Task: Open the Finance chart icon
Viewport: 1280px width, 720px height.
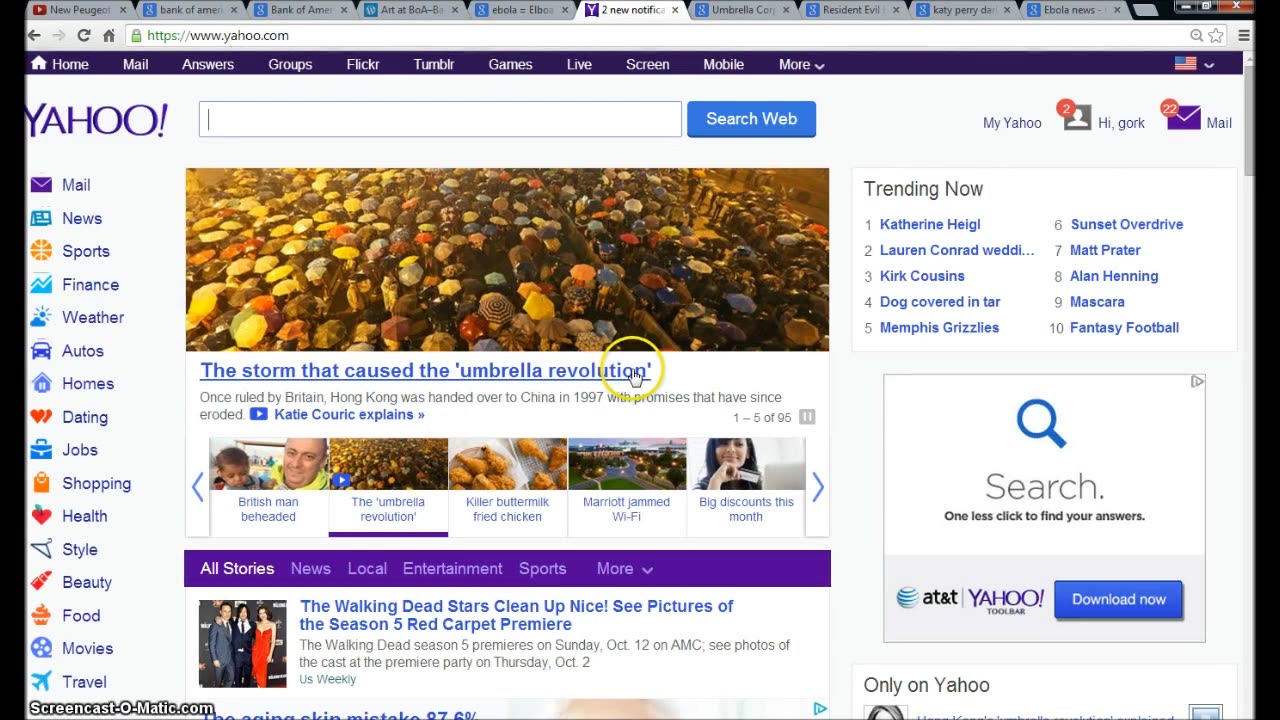Action: pos(41,284)
